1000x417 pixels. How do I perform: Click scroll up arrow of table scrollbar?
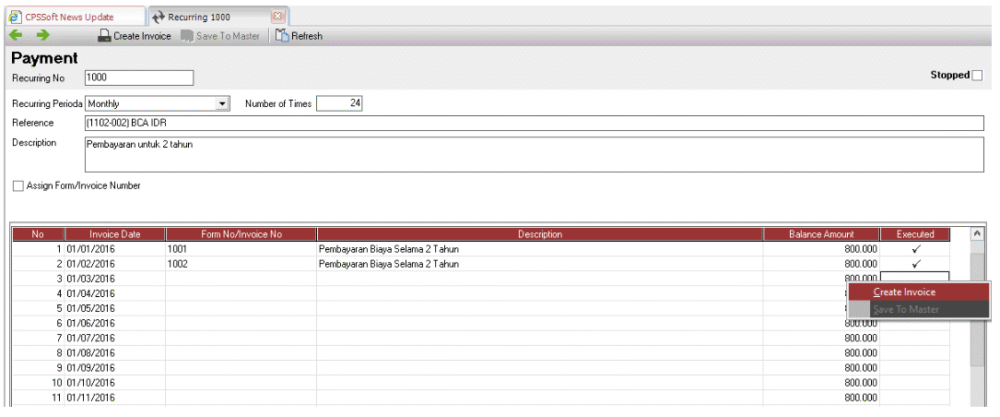(977, 234)
